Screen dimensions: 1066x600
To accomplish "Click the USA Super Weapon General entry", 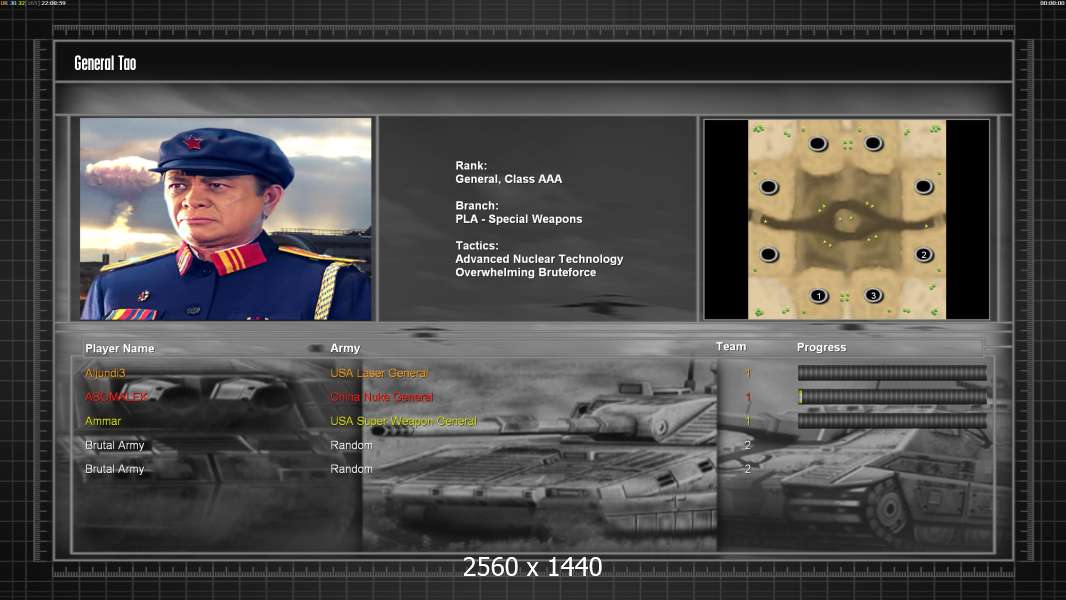I will click(403, 421).
